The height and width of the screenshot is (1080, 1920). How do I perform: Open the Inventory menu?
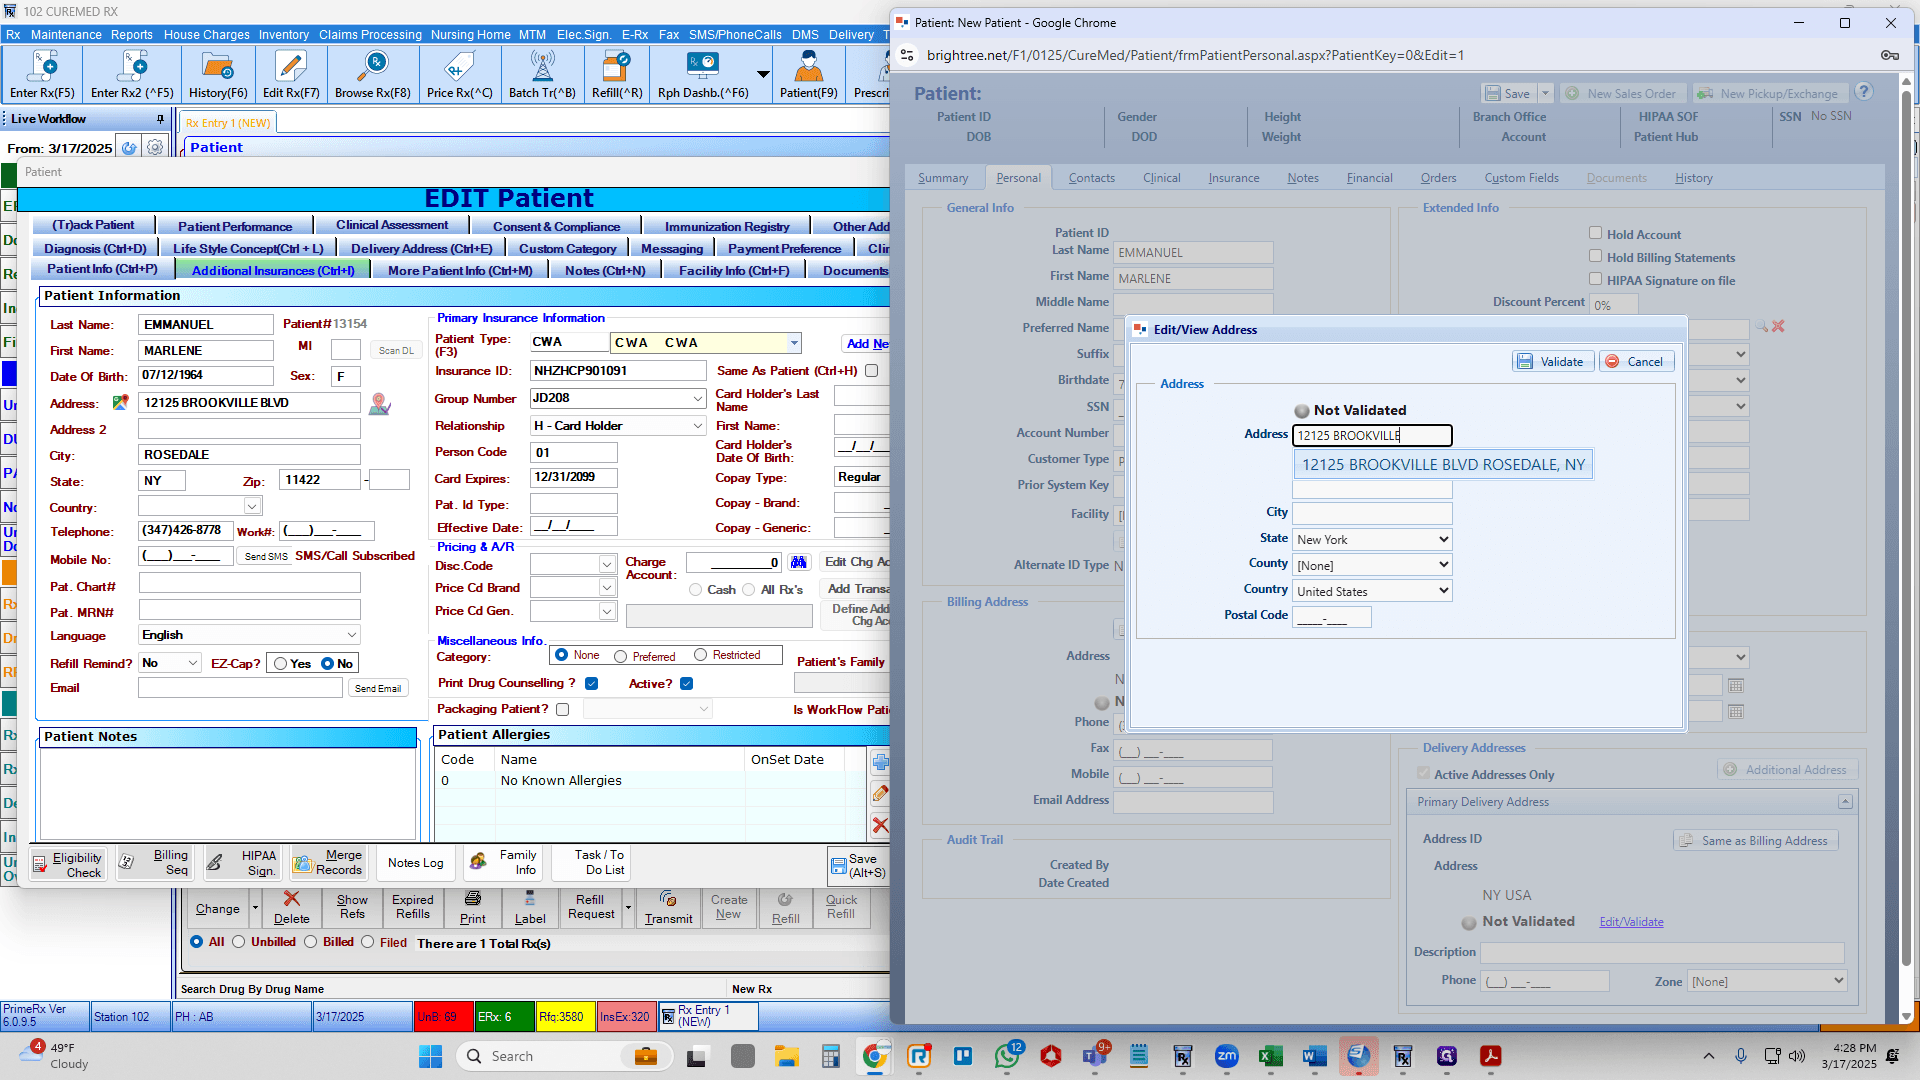click(284, 35)
